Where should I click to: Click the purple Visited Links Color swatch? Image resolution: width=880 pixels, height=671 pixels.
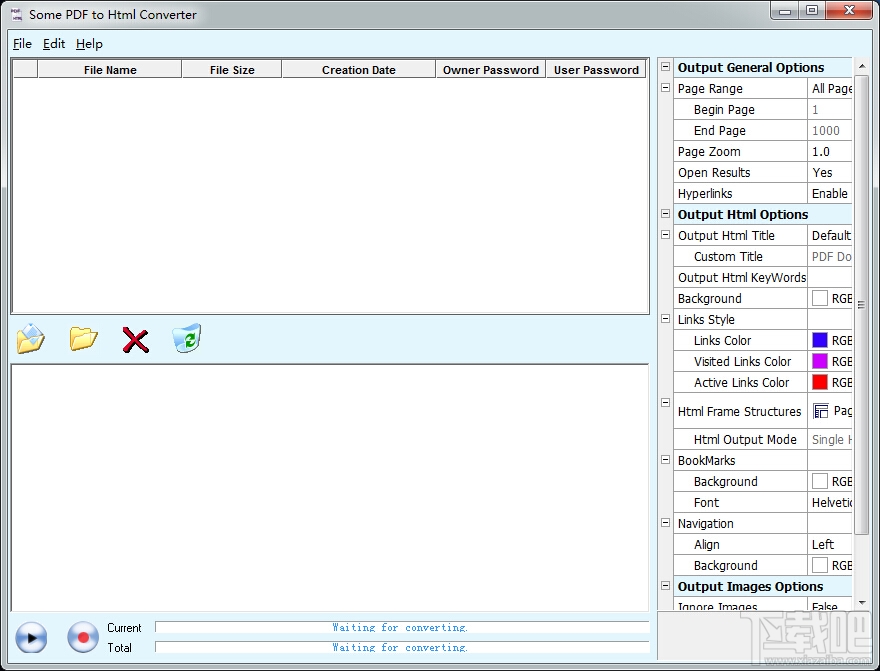(x=820, y=361)
